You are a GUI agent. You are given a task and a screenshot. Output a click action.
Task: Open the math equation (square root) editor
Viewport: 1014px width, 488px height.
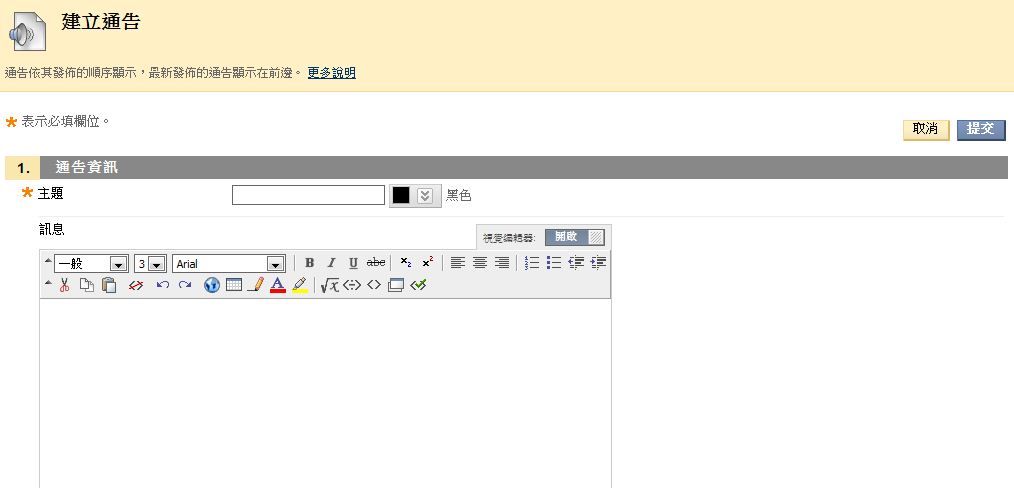[329, 285]
